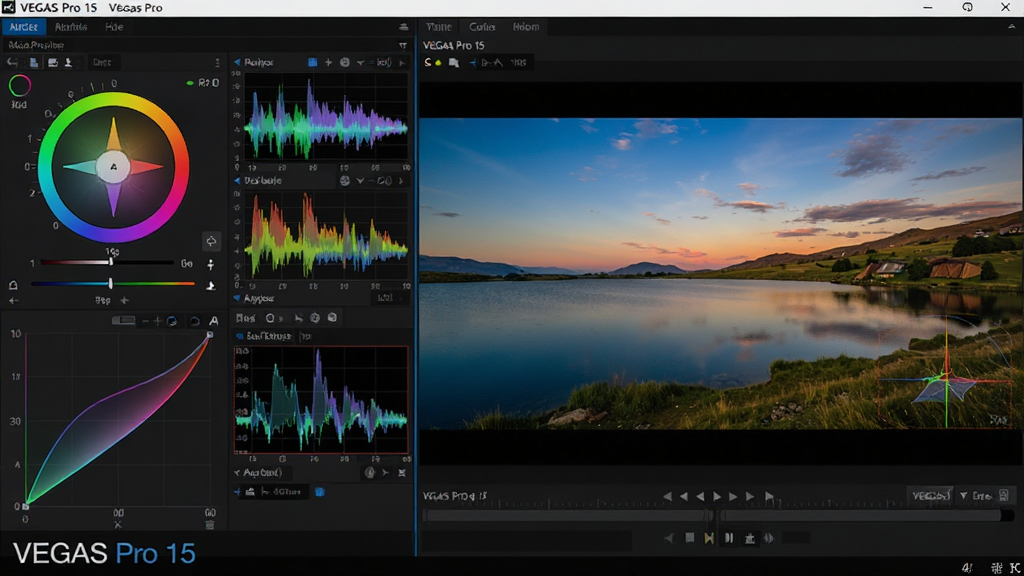Click the X box icon below the red-bordered scope
The height and width of the screenshot is (576, 1024).
point(402,472)
